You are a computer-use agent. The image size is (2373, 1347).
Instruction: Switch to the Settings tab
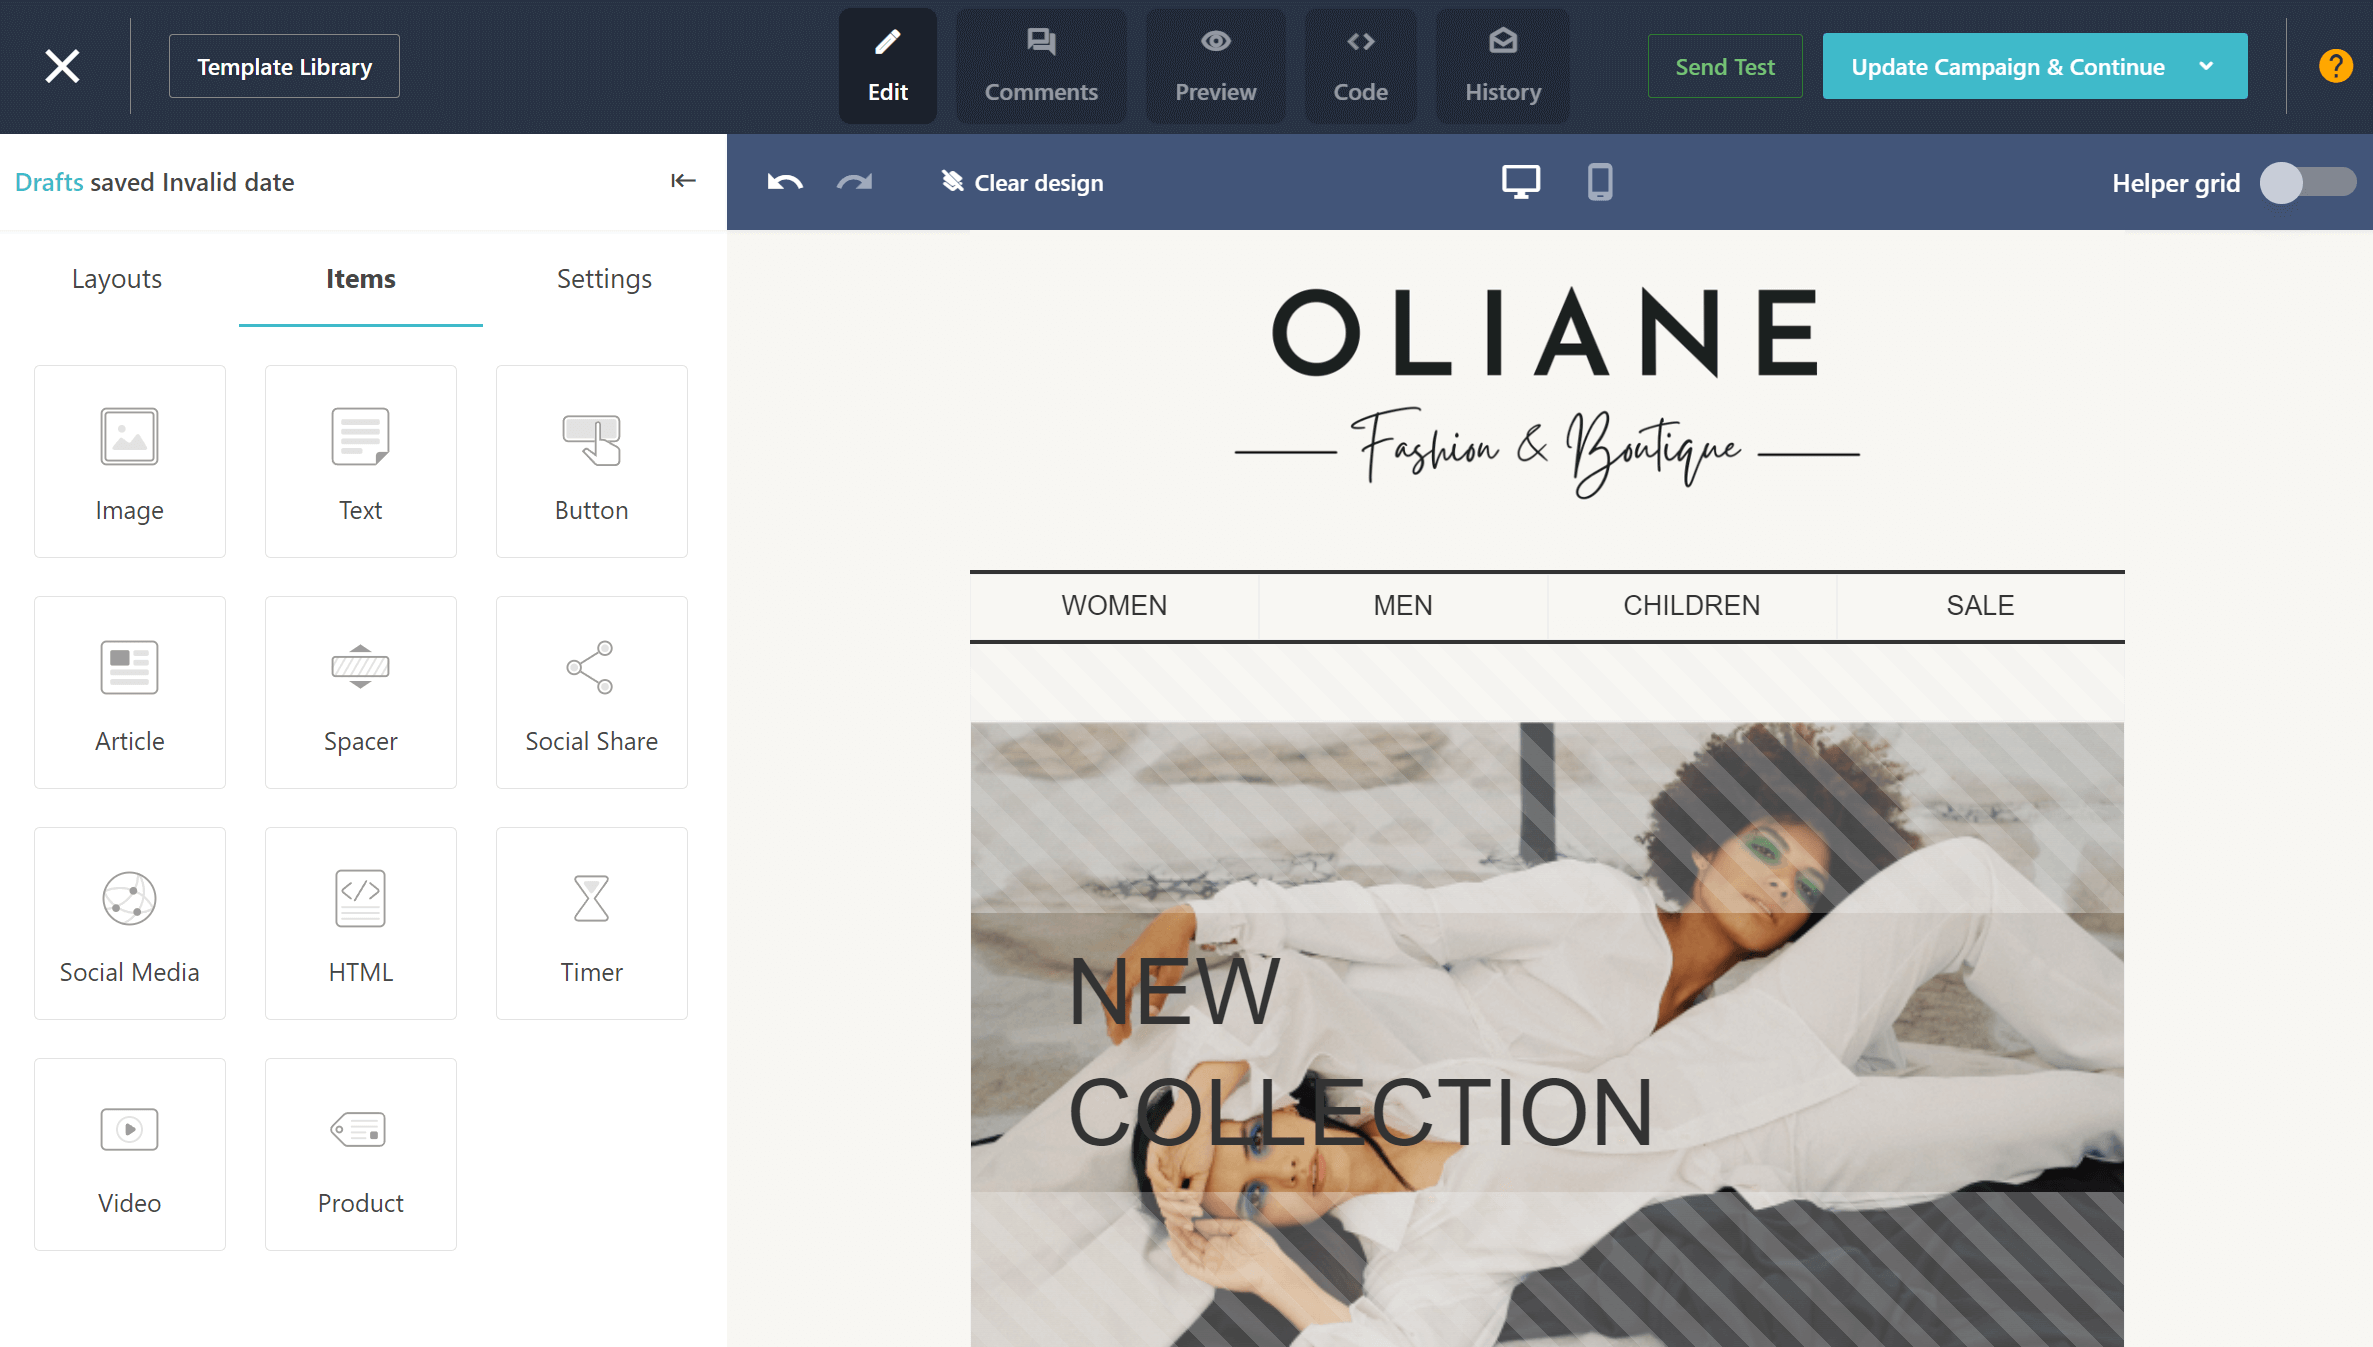click(603, 279)
